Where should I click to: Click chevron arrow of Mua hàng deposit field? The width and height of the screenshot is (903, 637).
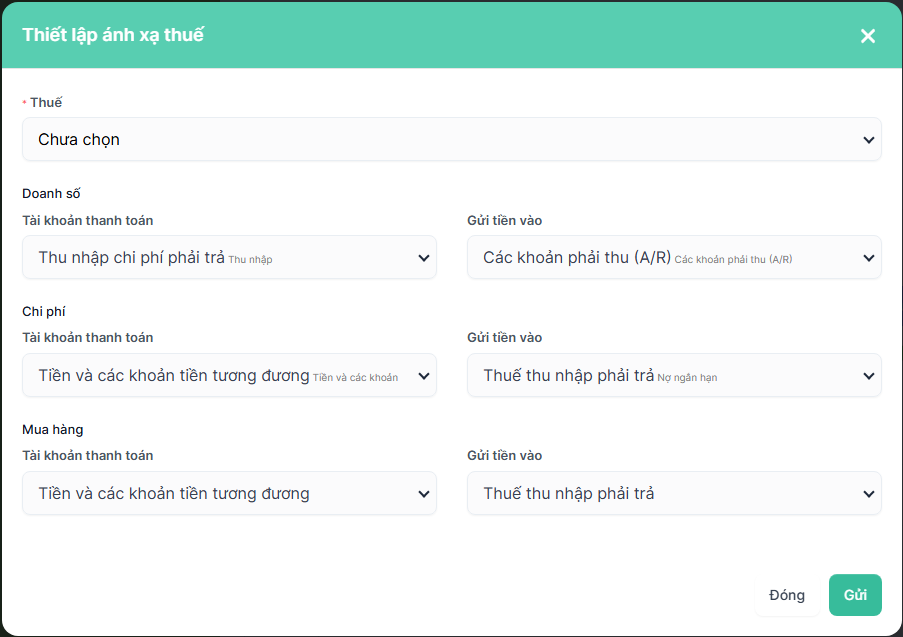[x=868, y=494]
